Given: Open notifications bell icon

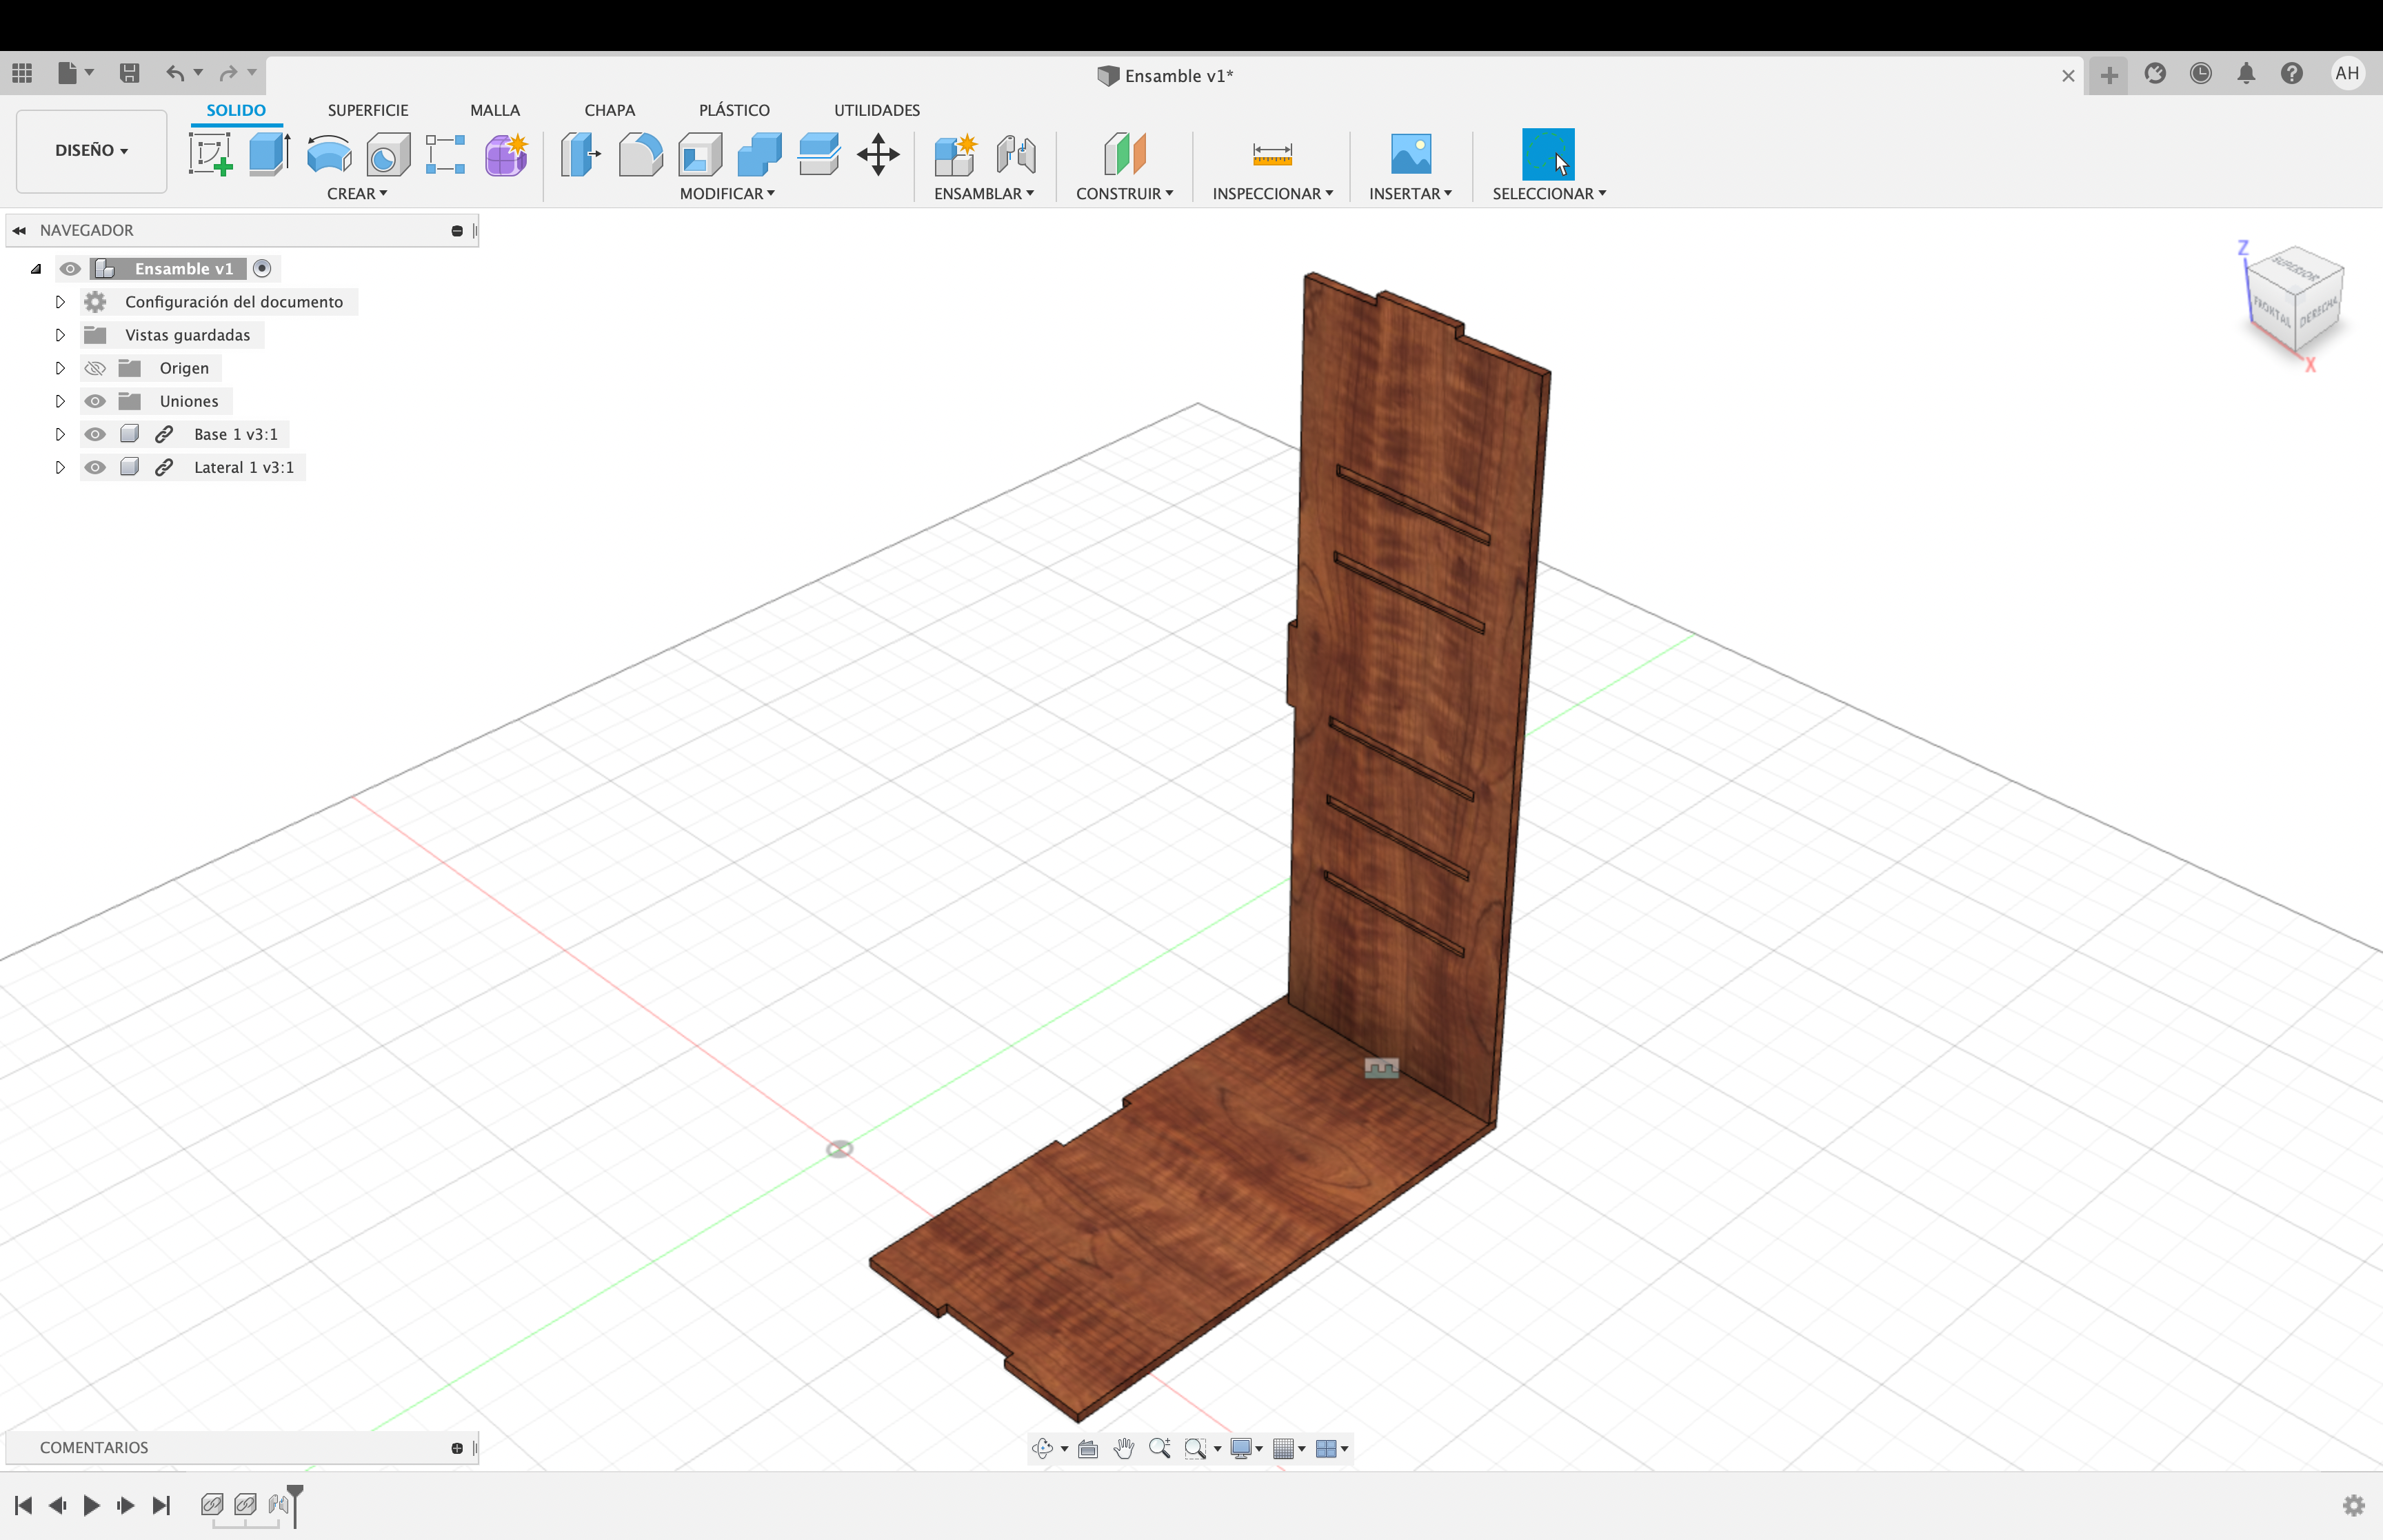Looking at the screenshot, I should click(2246, 73).
